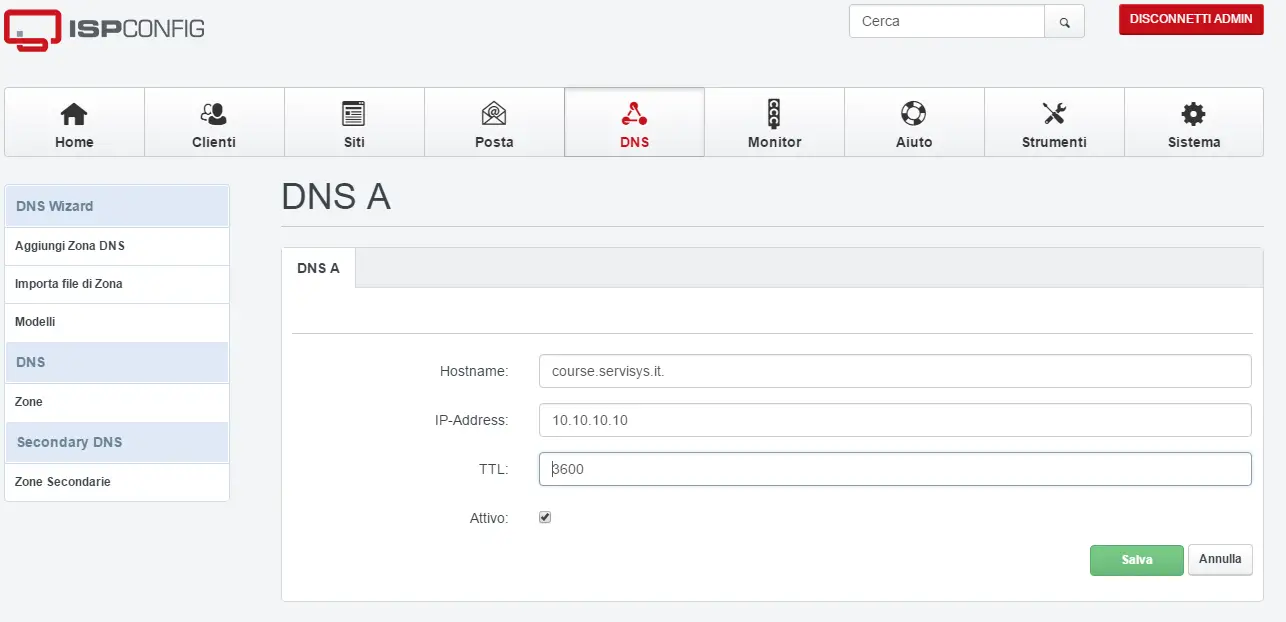Click the search magnifier button

click(1065, 21)
